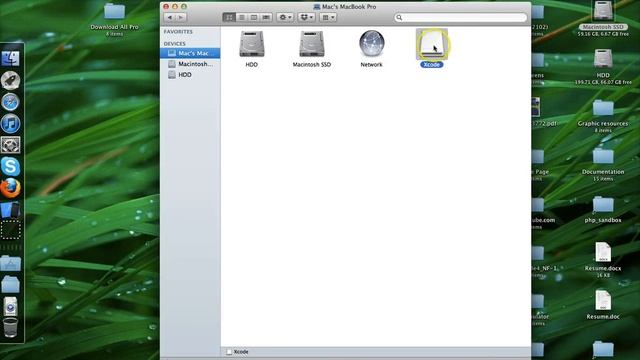
Task: Switch Finder to icon view
Action: (229, 18)
